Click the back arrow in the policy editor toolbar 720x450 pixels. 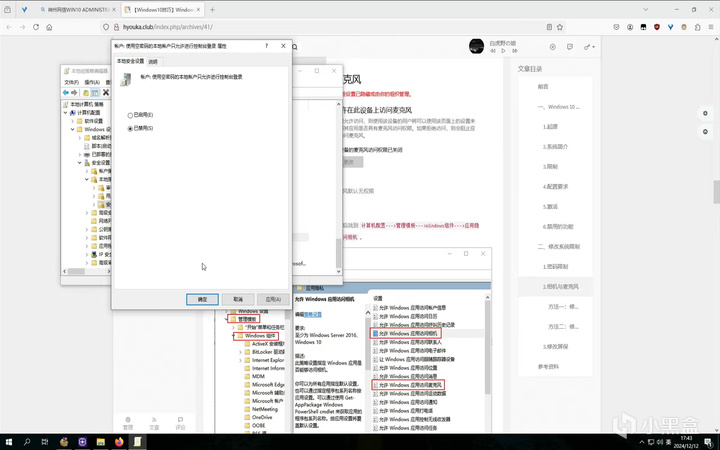tap(66, 92)
